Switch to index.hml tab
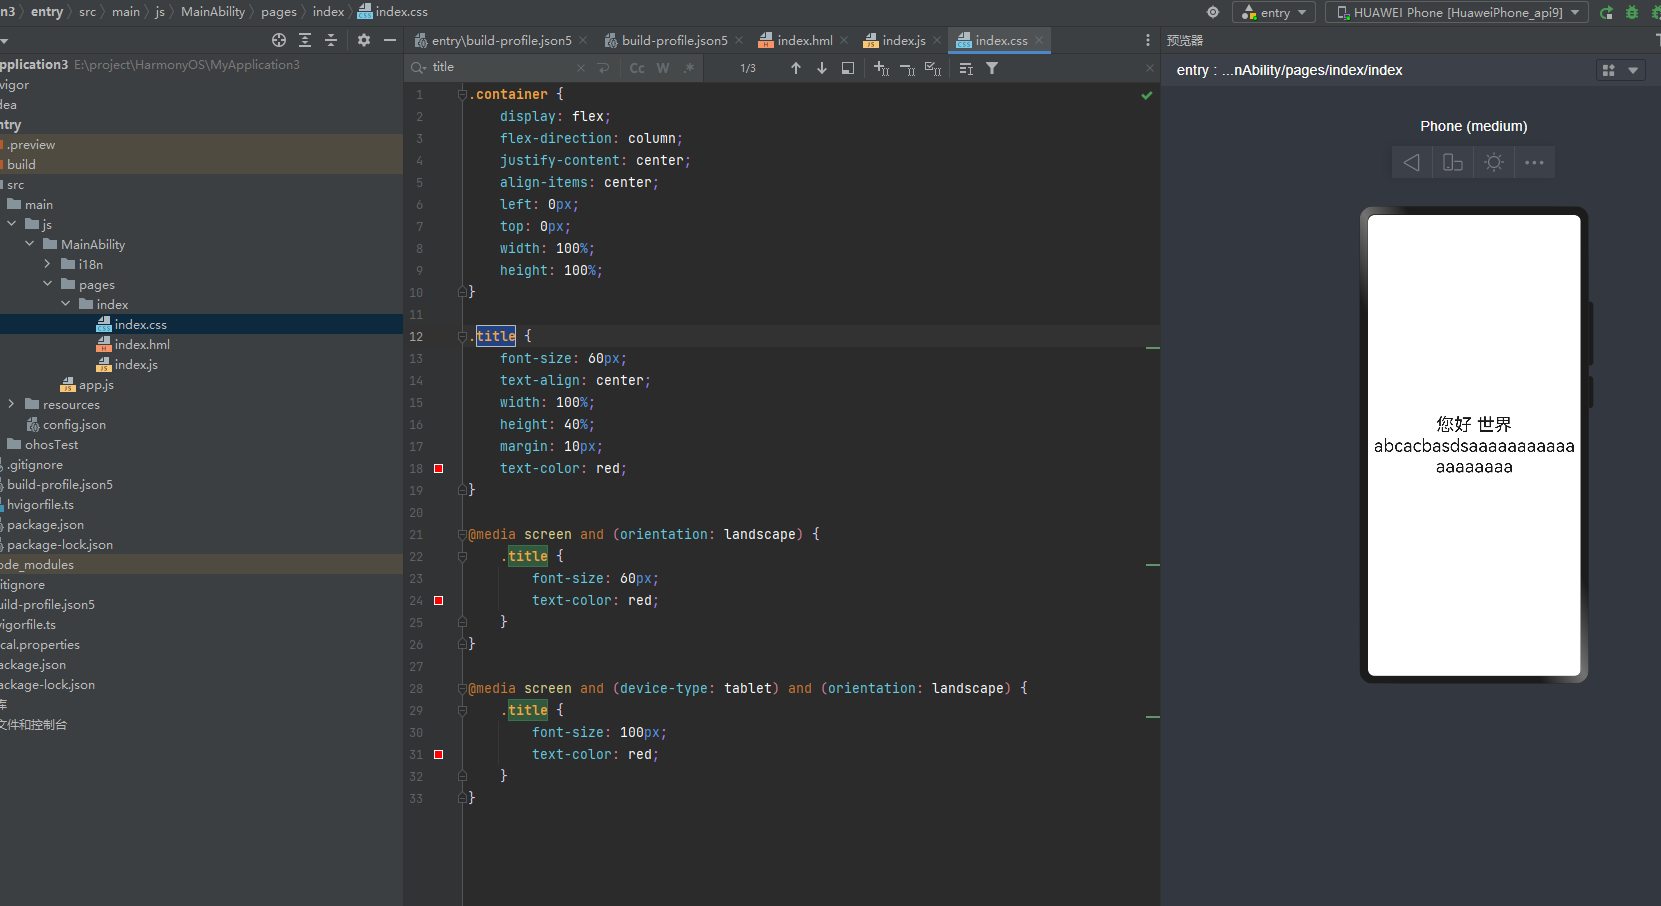The image size is (1661, 906). [804, 40]
